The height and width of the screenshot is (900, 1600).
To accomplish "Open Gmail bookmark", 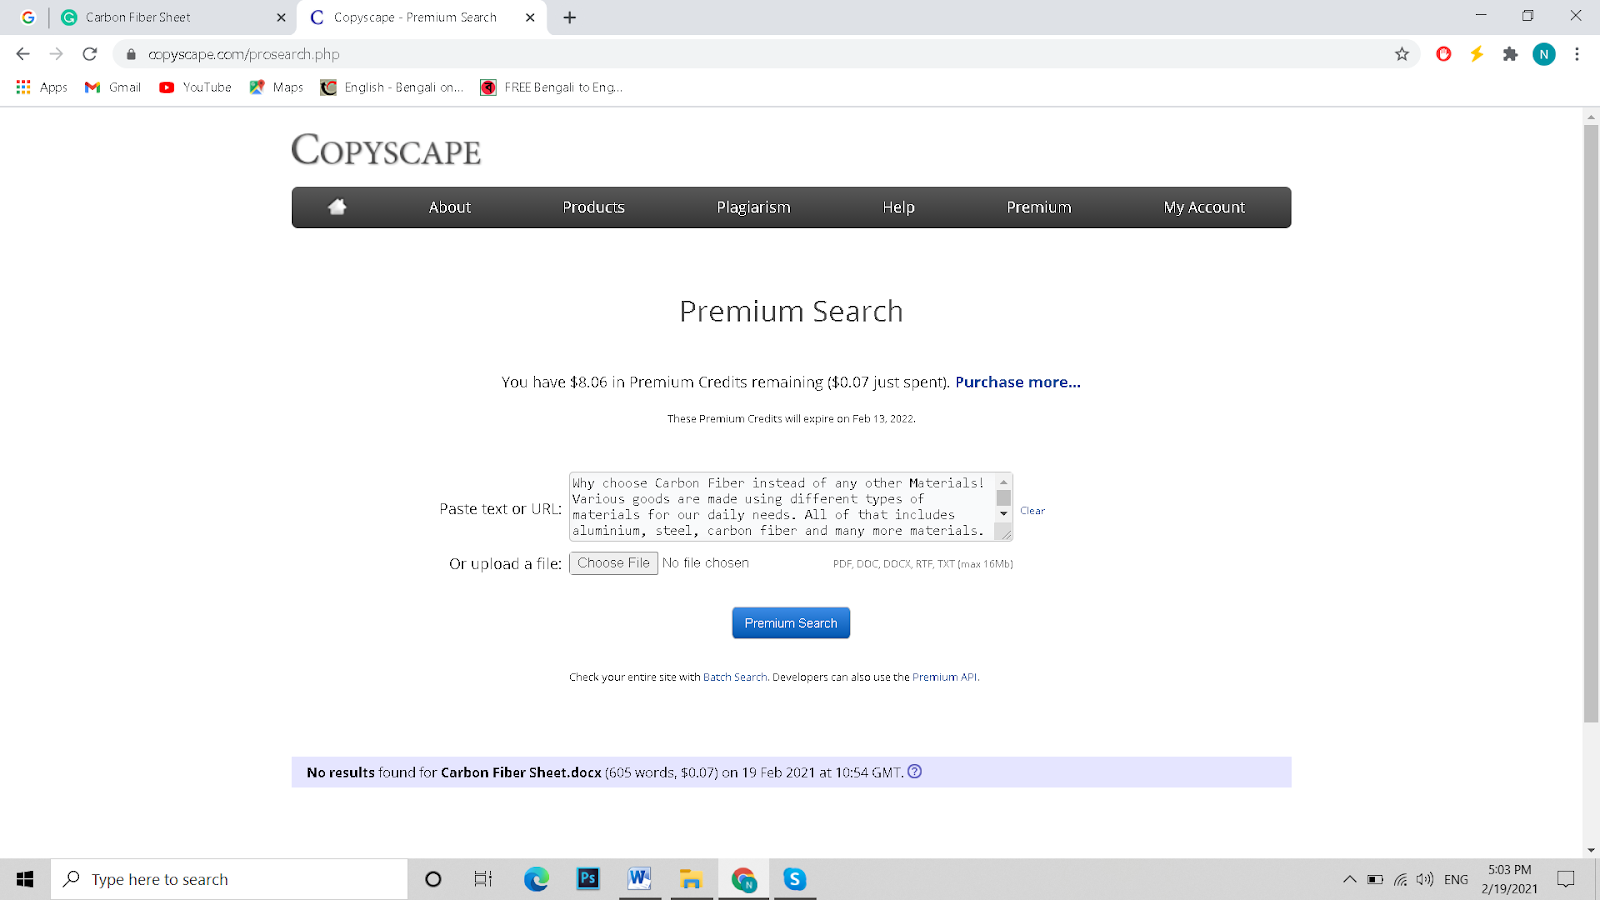I will tap(113, 87).
